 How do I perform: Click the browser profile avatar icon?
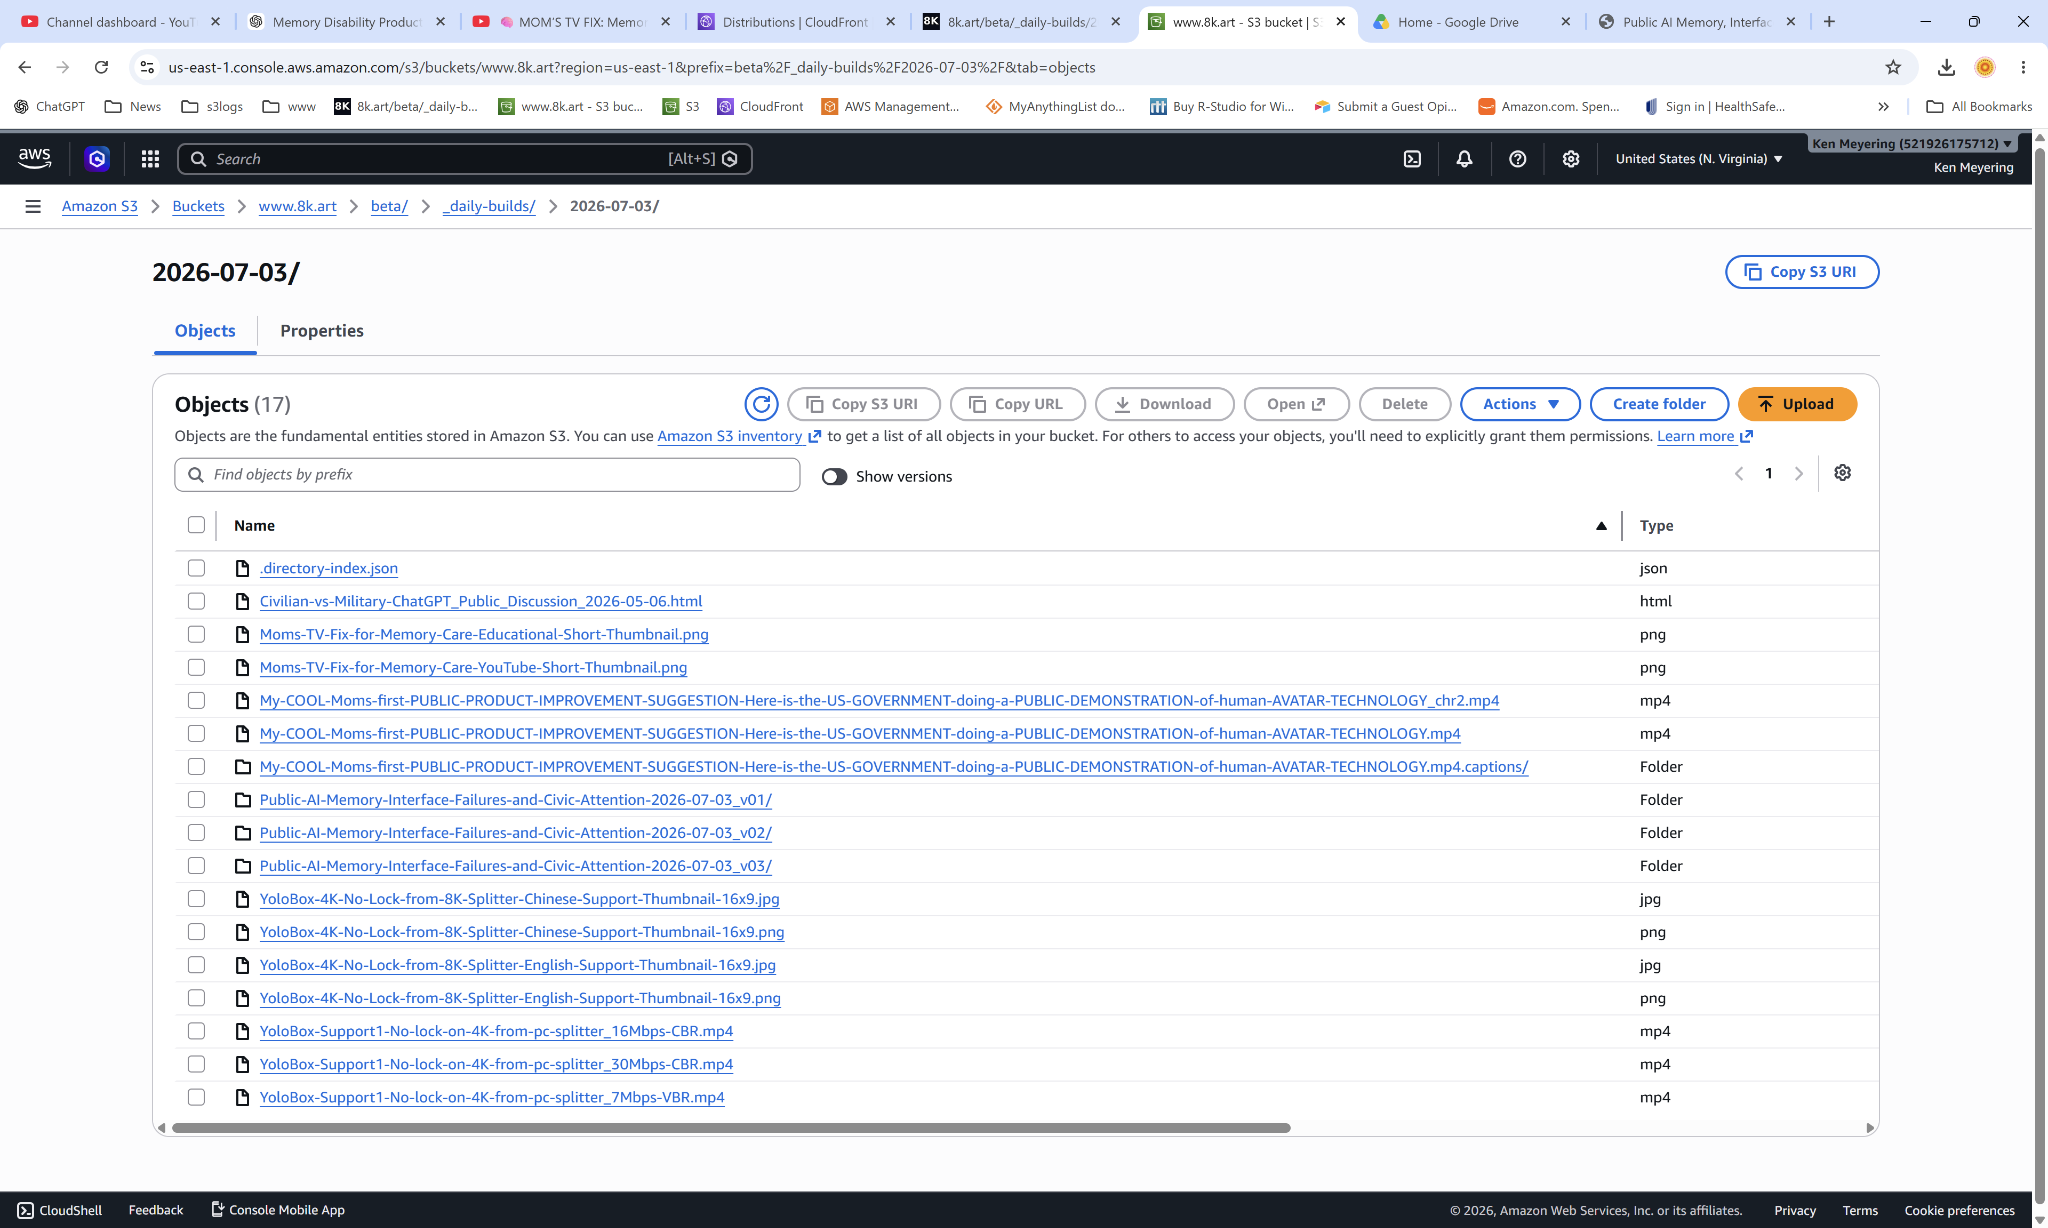click(1985, 67)
